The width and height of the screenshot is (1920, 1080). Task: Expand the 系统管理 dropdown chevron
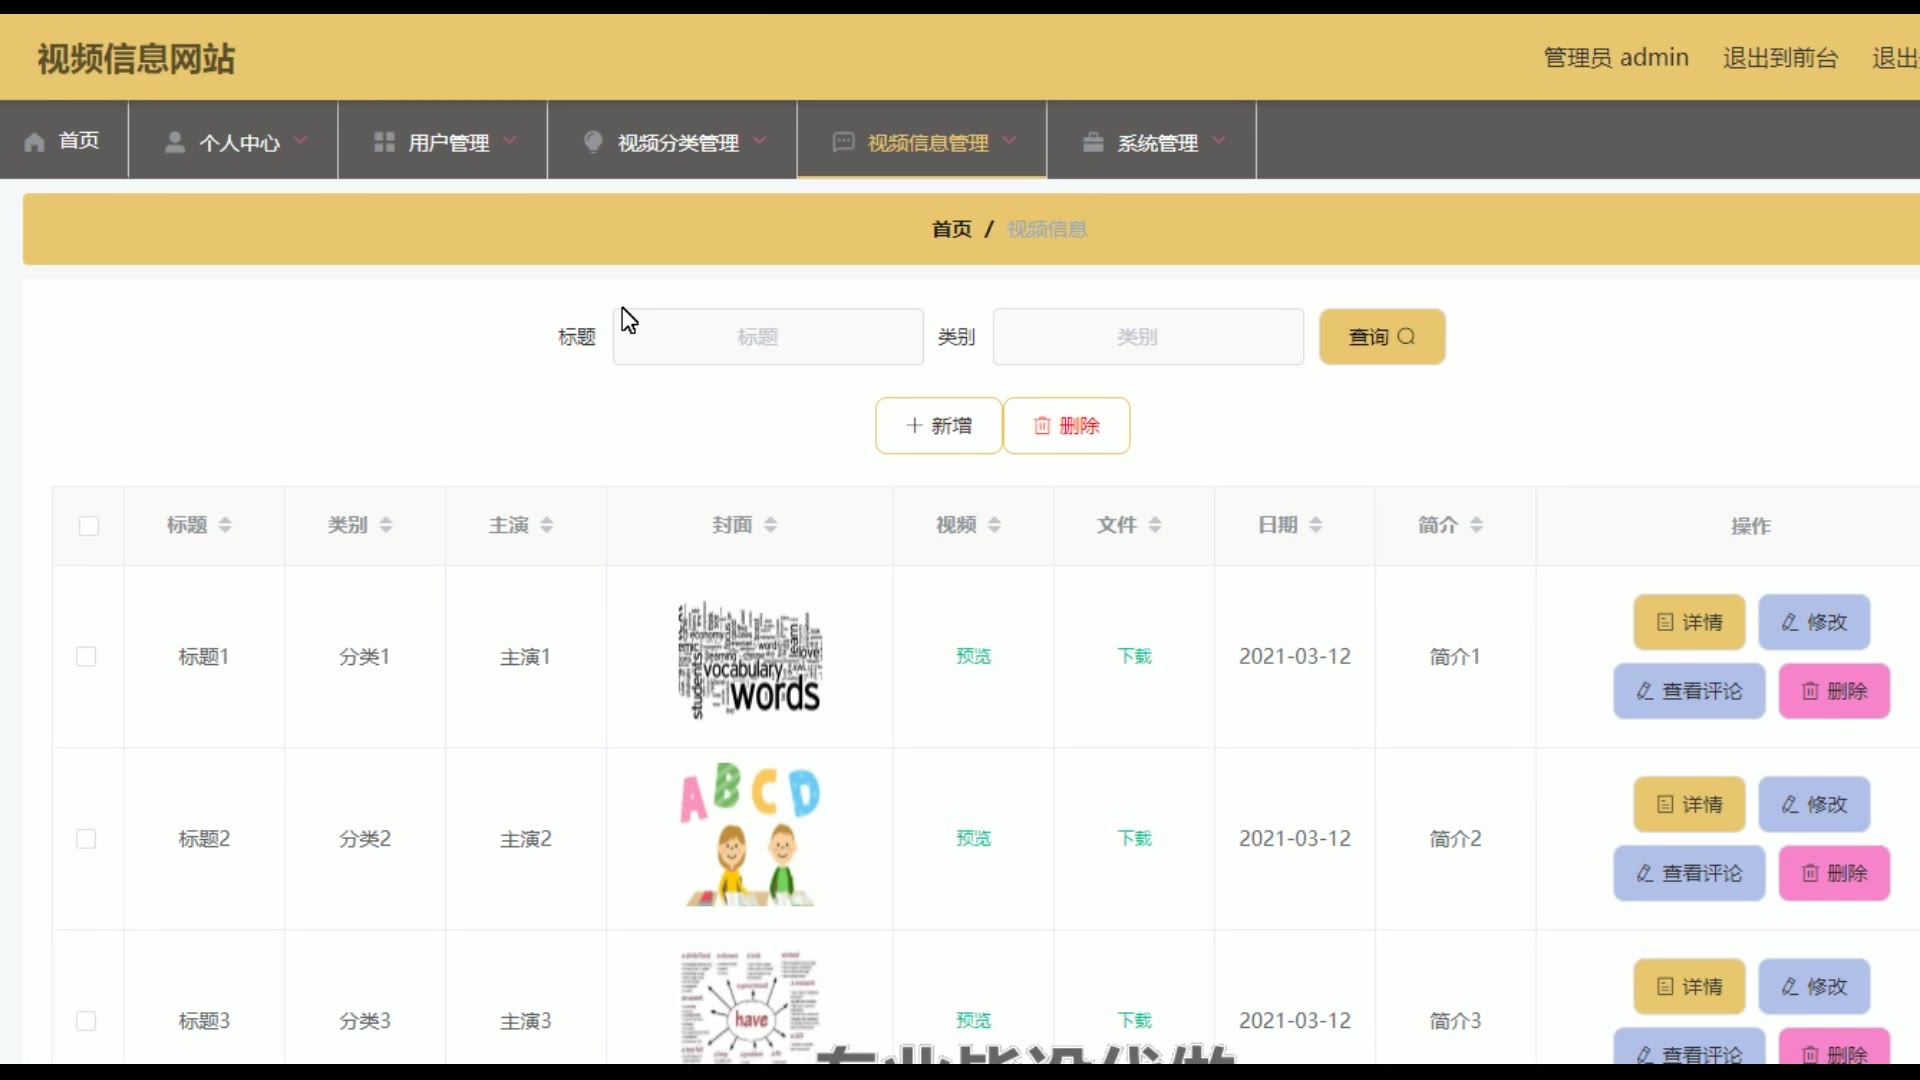(1219, 141)
